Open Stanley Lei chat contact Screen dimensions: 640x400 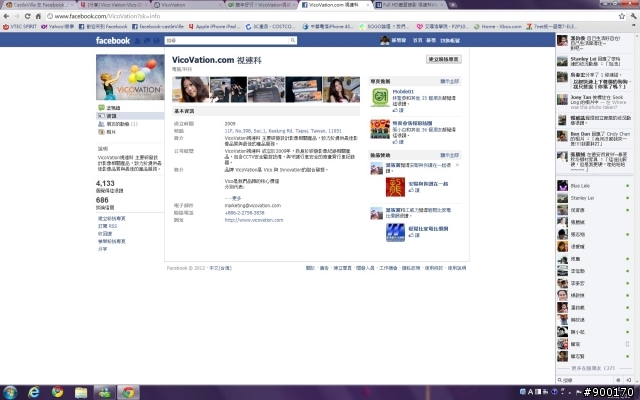[x=594, y=198]
